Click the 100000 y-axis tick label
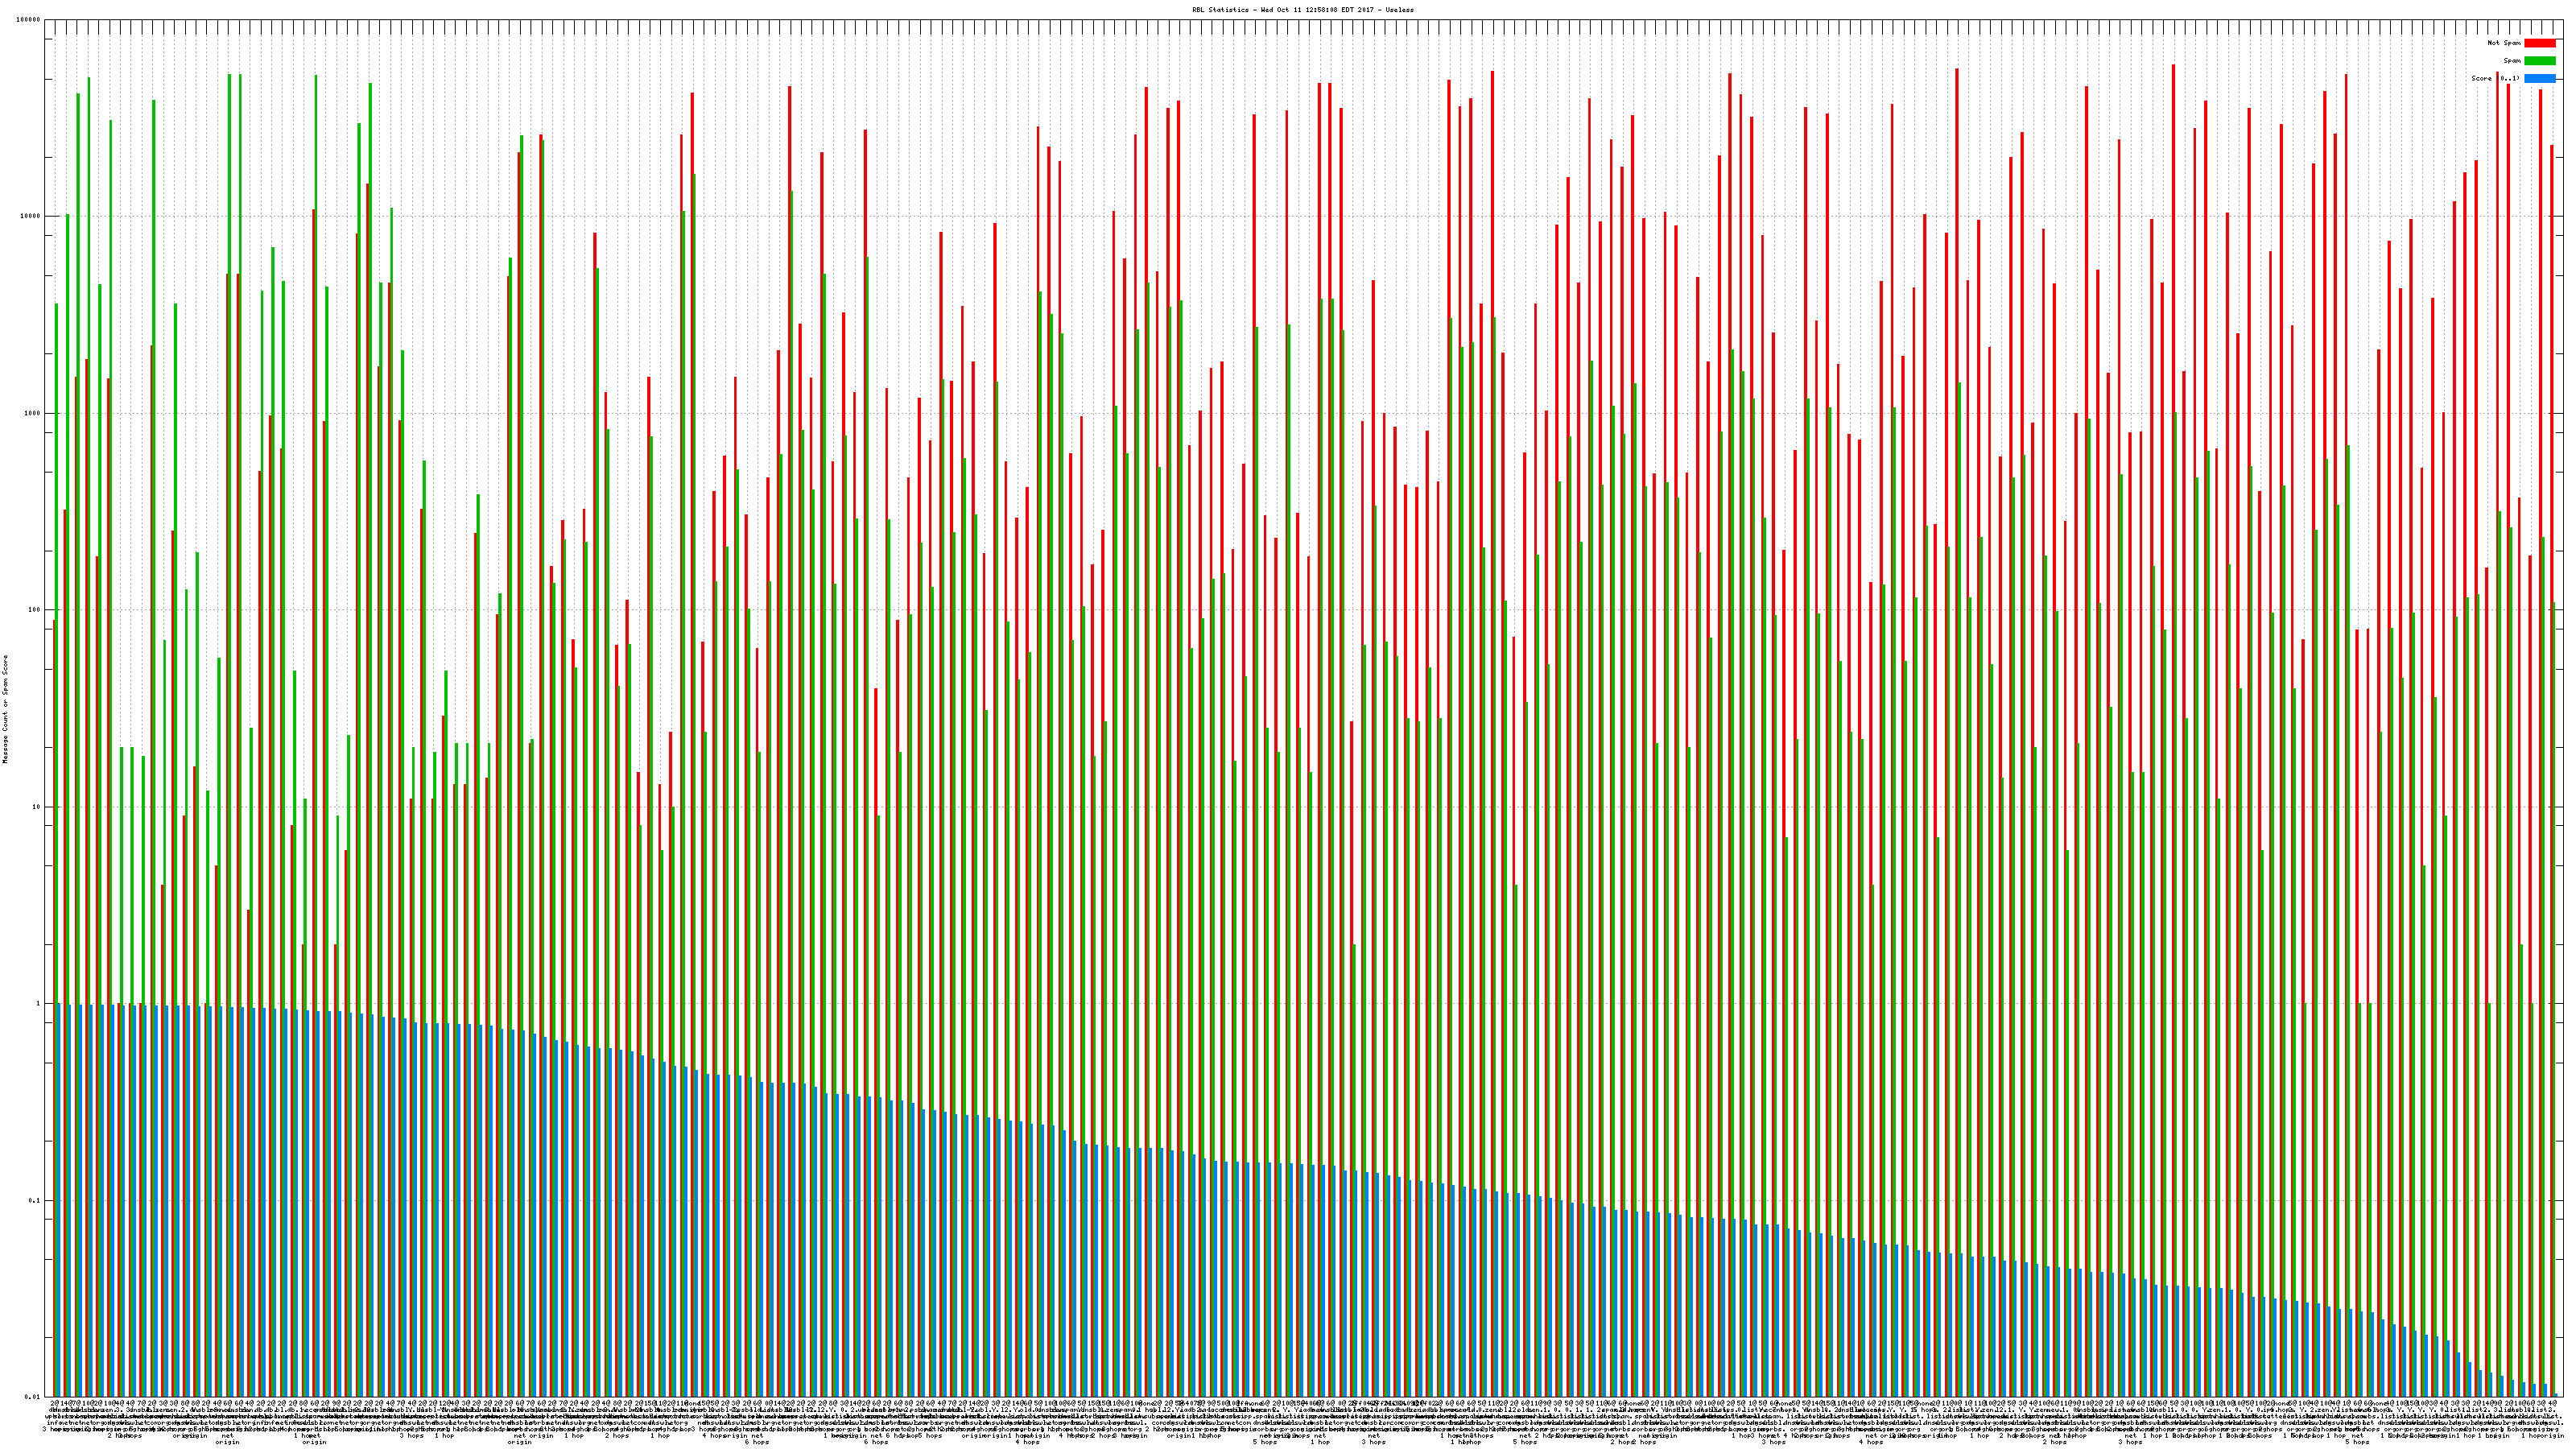The height and width of the screenshot is (1449, 2576). (29, 20)
